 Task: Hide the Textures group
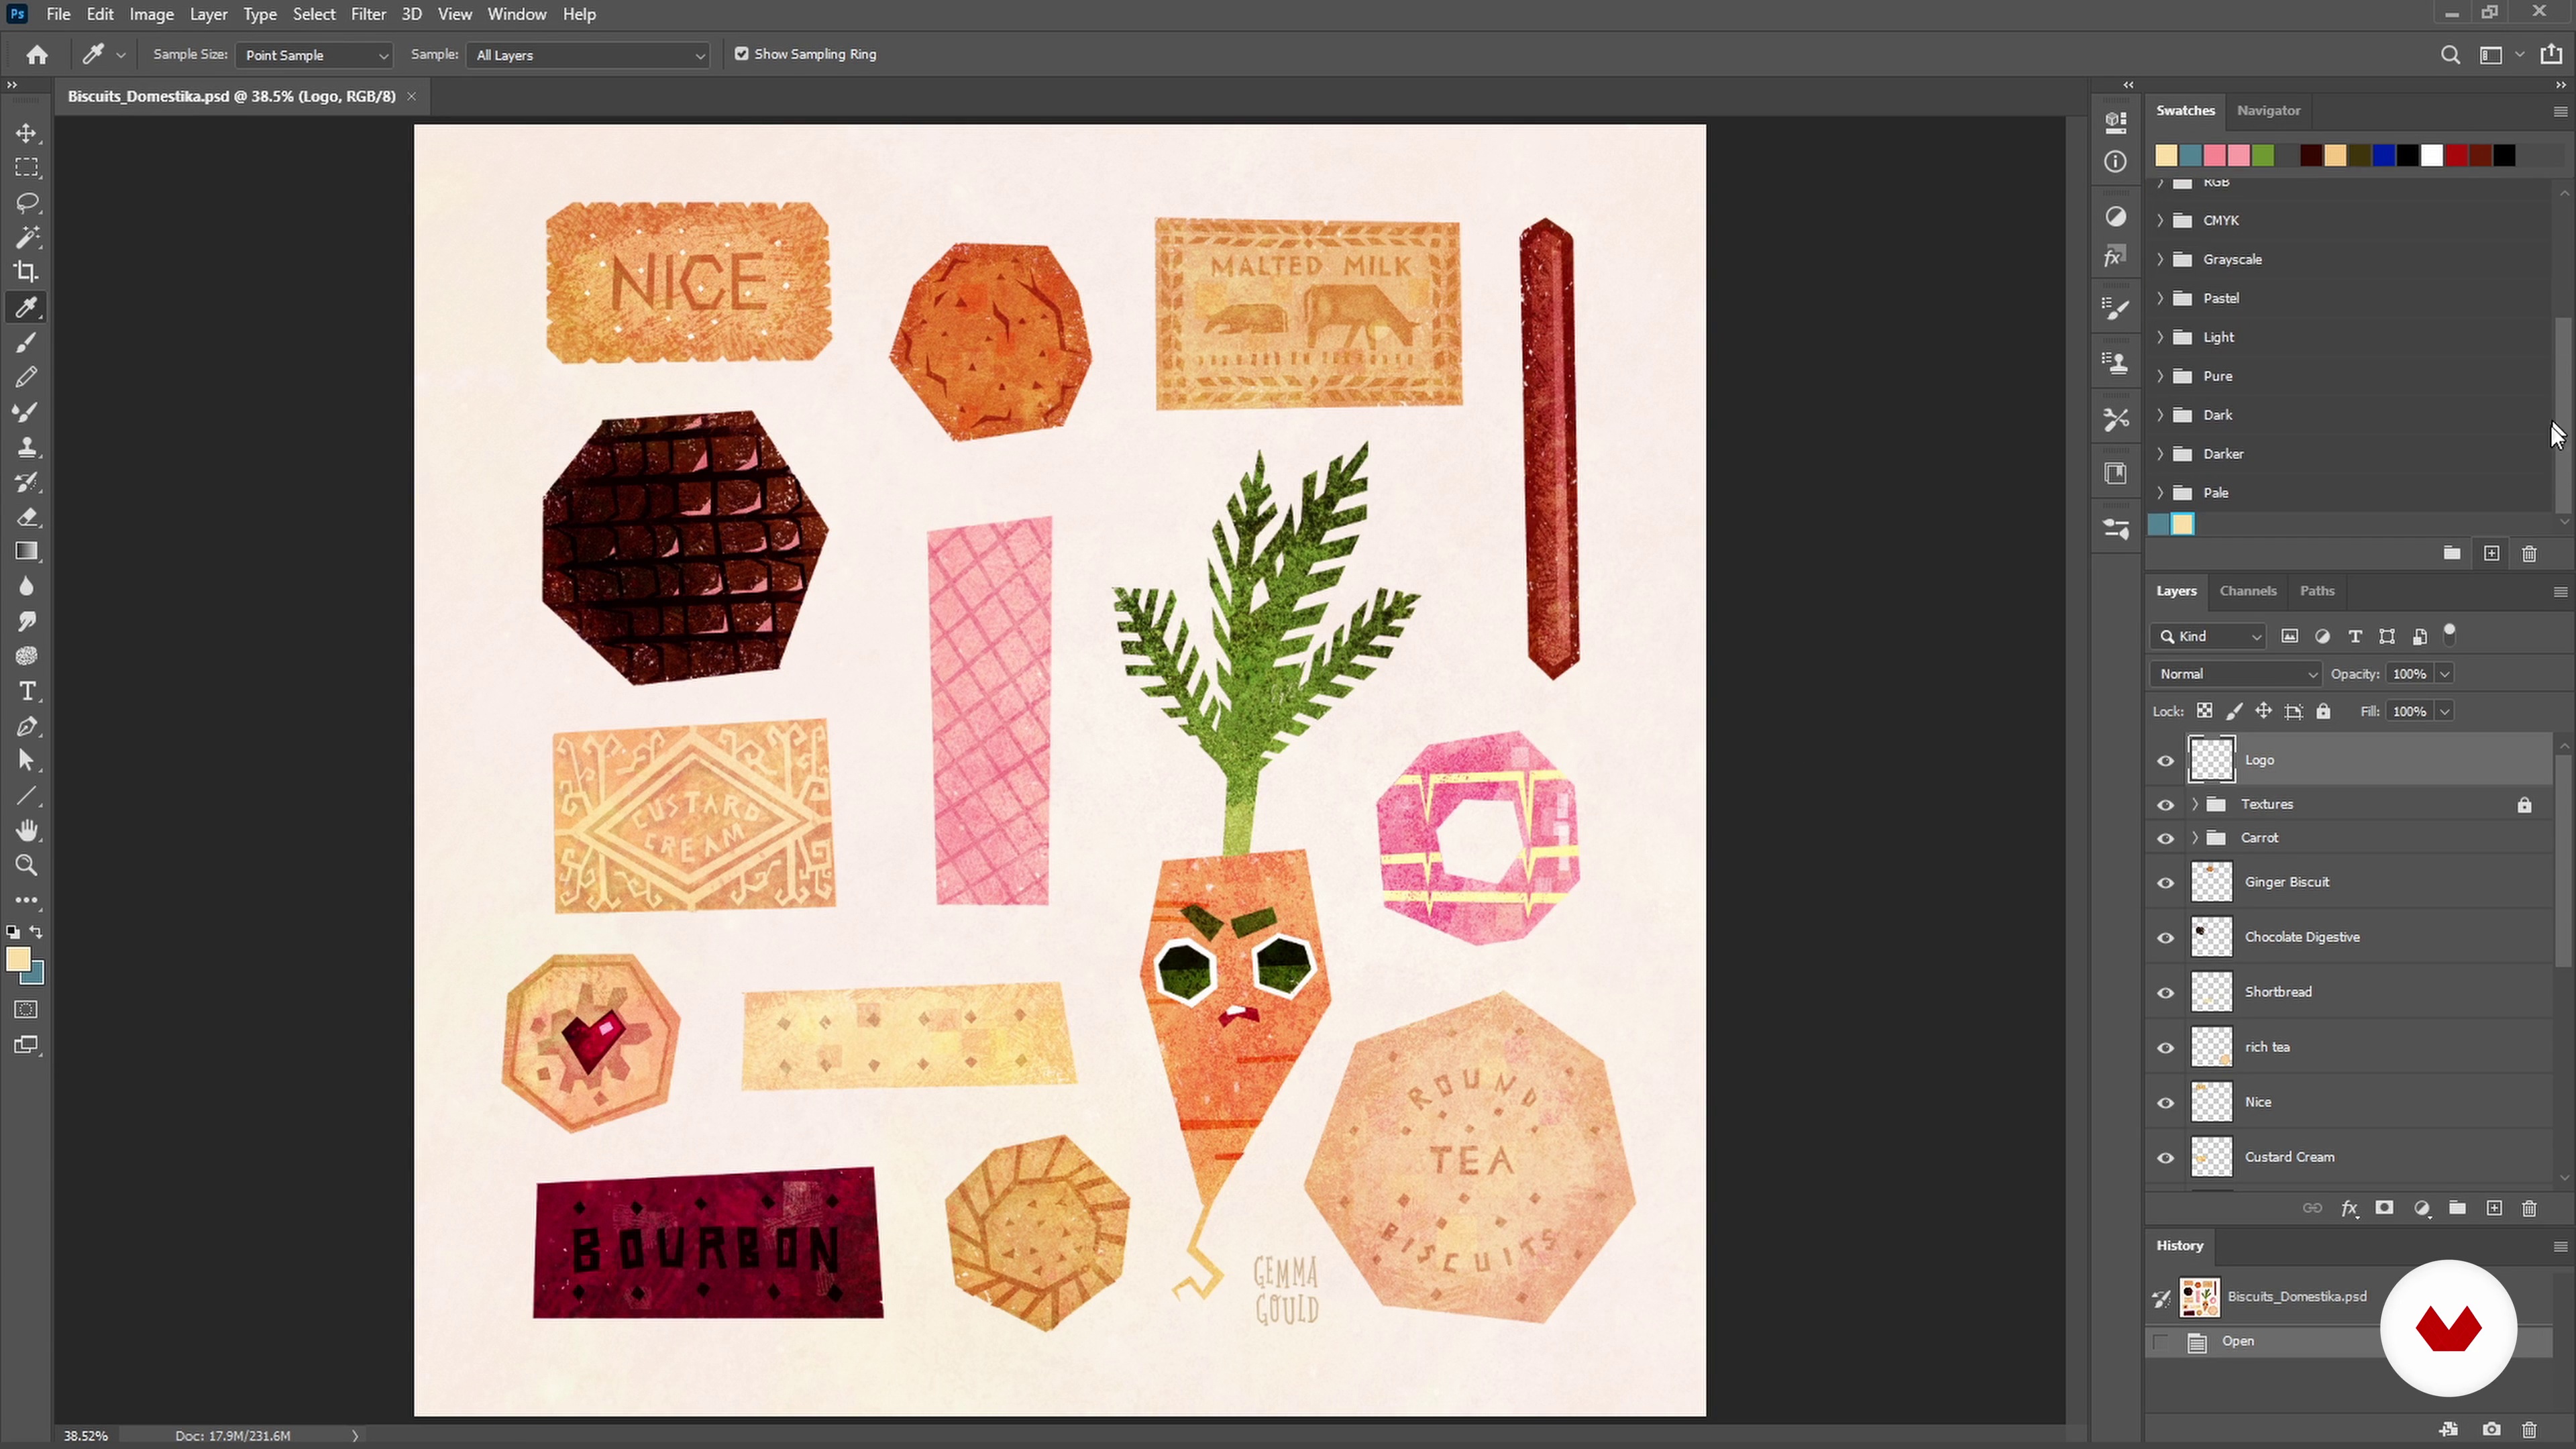pyautogui.click(x=2166, y=805)
